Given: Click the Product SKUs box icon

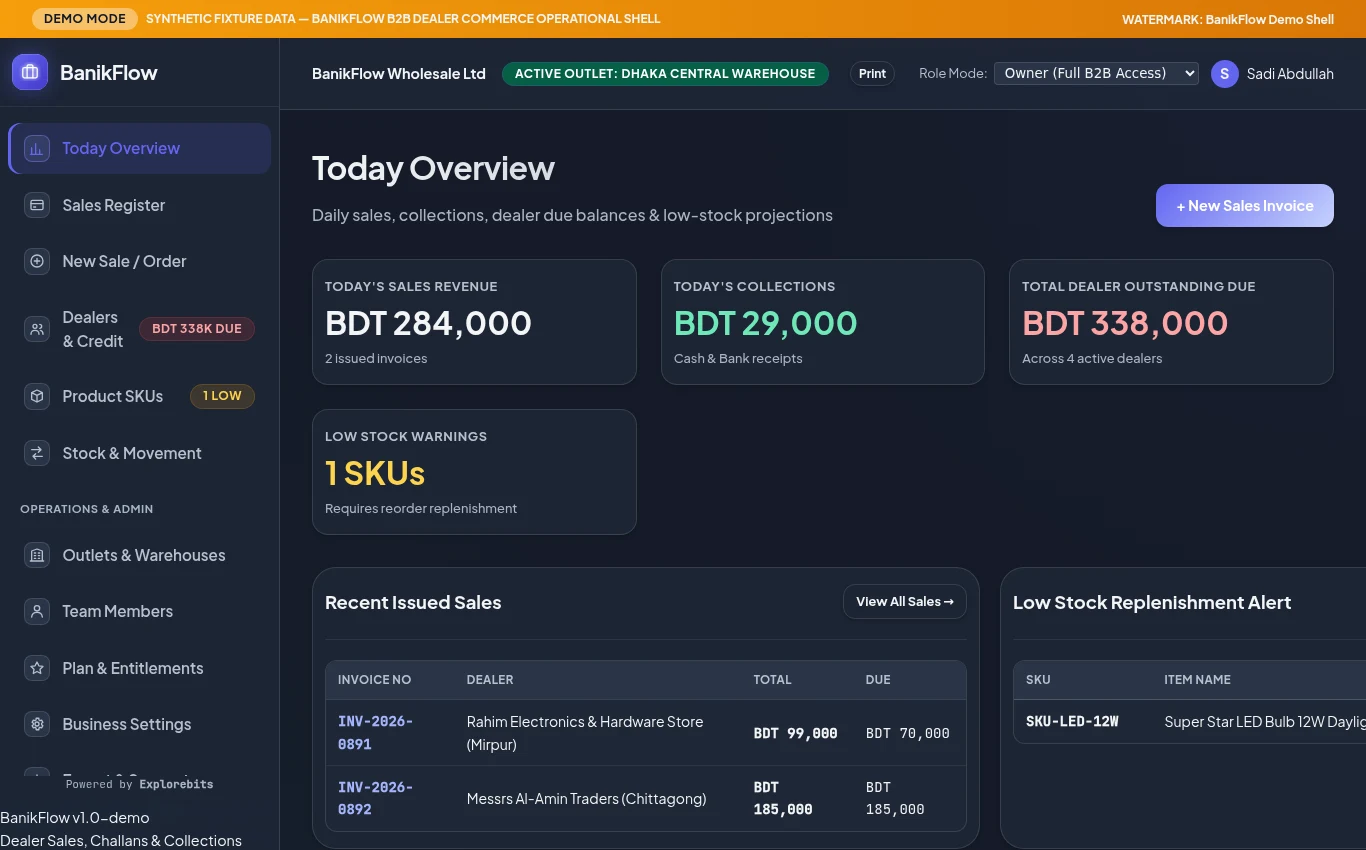Looking at the screenshot, I should (x=37, y=396).
